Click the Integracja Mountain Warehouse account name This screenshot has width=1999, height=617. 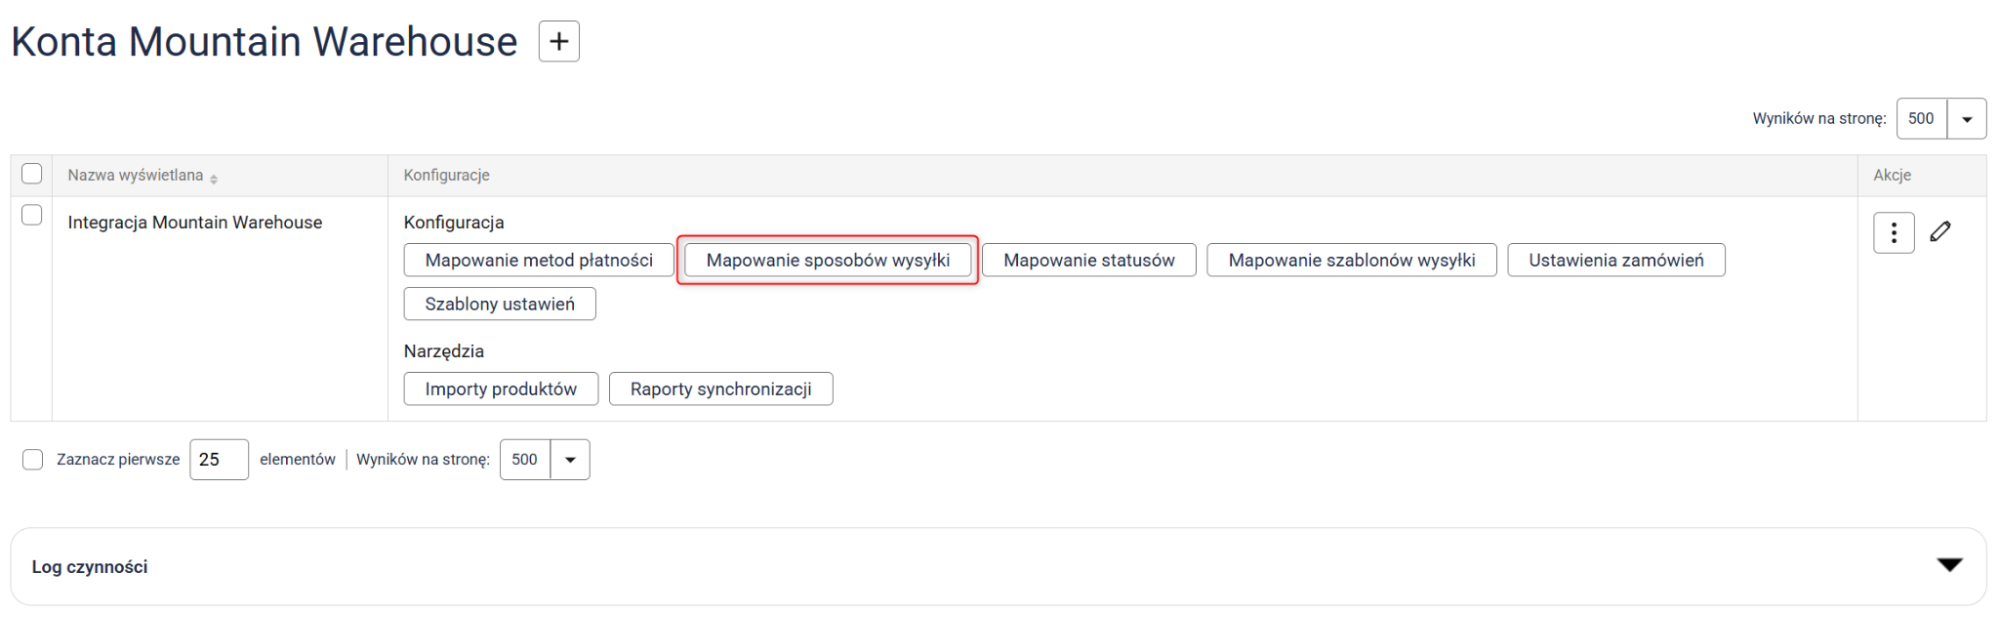tap(195, 222)
